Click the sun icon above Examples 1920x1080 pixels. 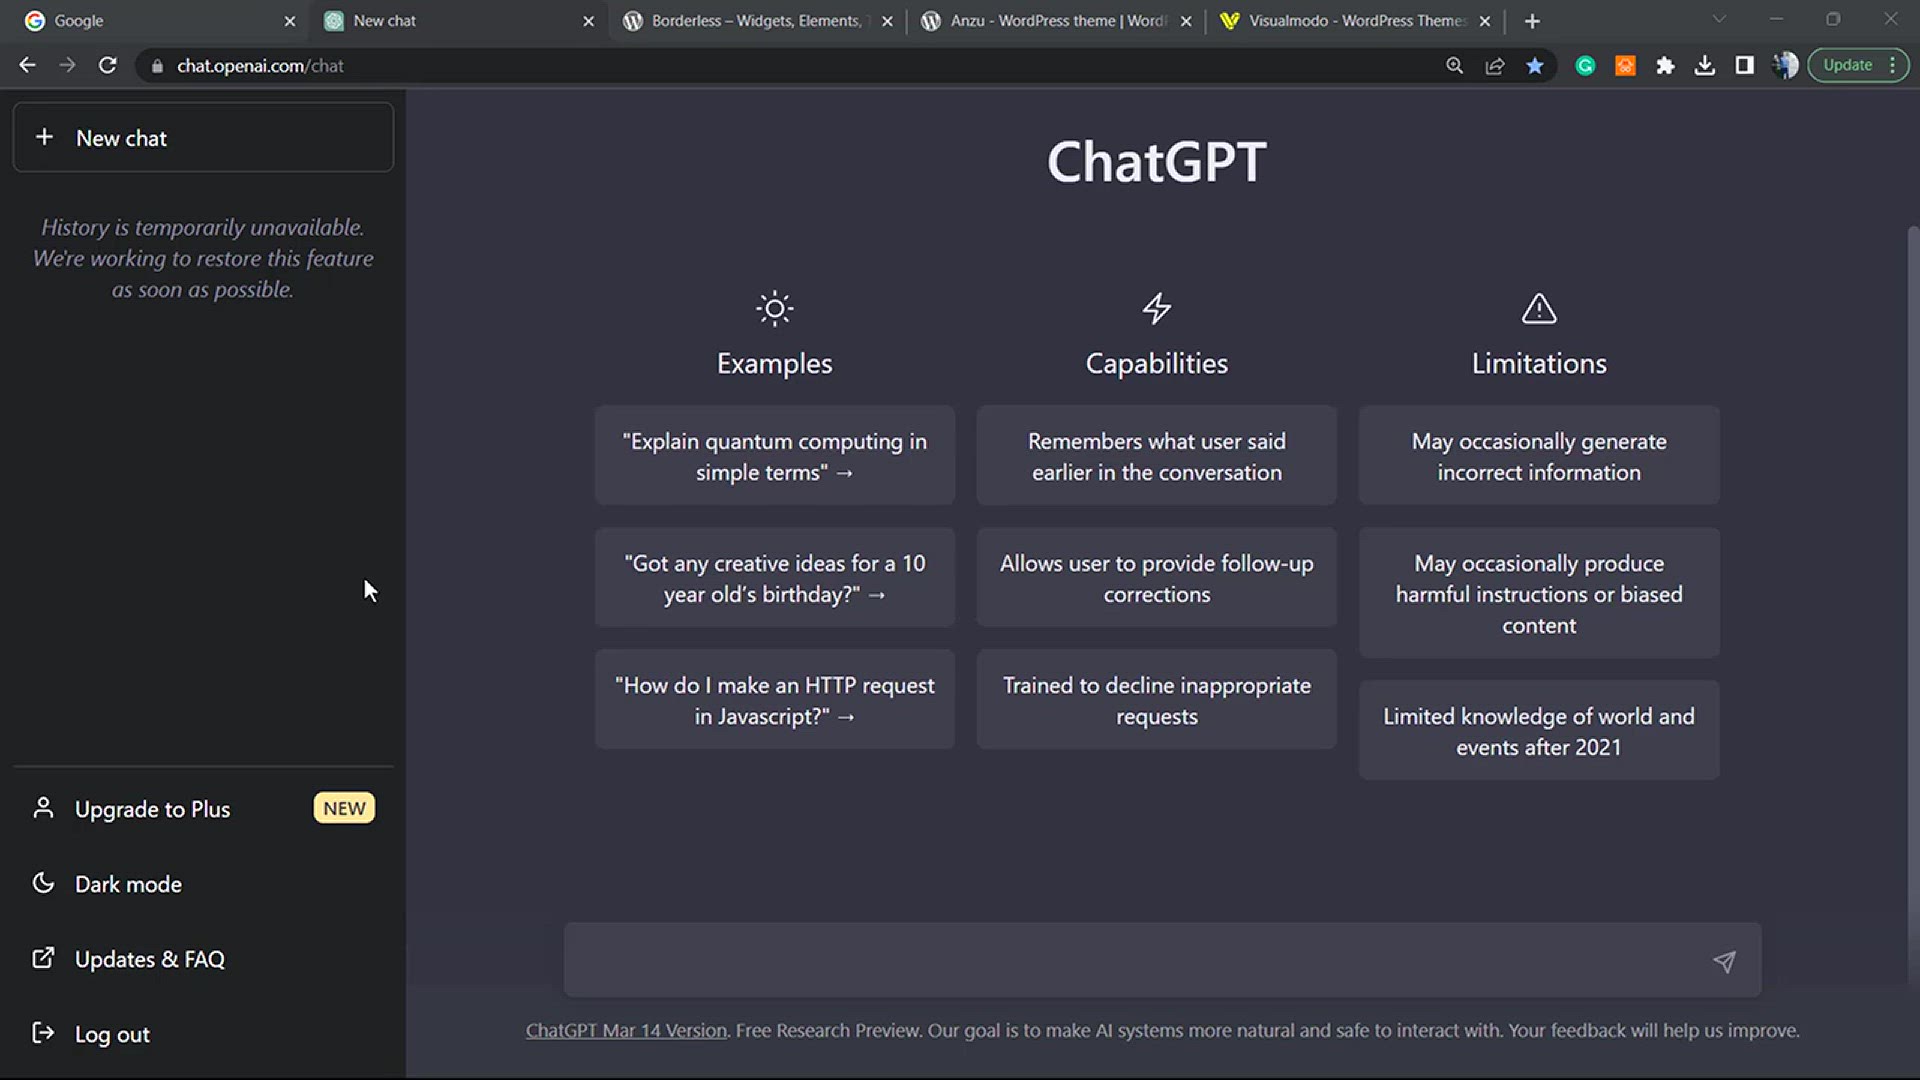tap(775, 308)
